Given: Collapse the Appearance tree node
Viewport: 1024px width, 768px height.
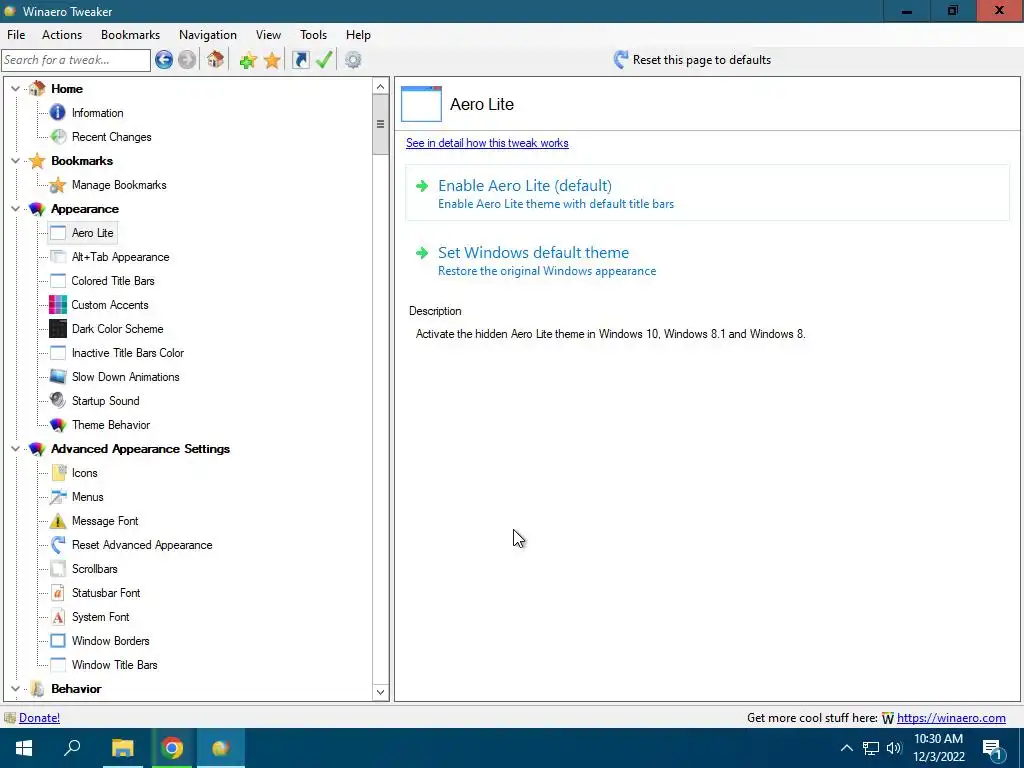Looking at the screenshot, I should [x=16, y=209].
